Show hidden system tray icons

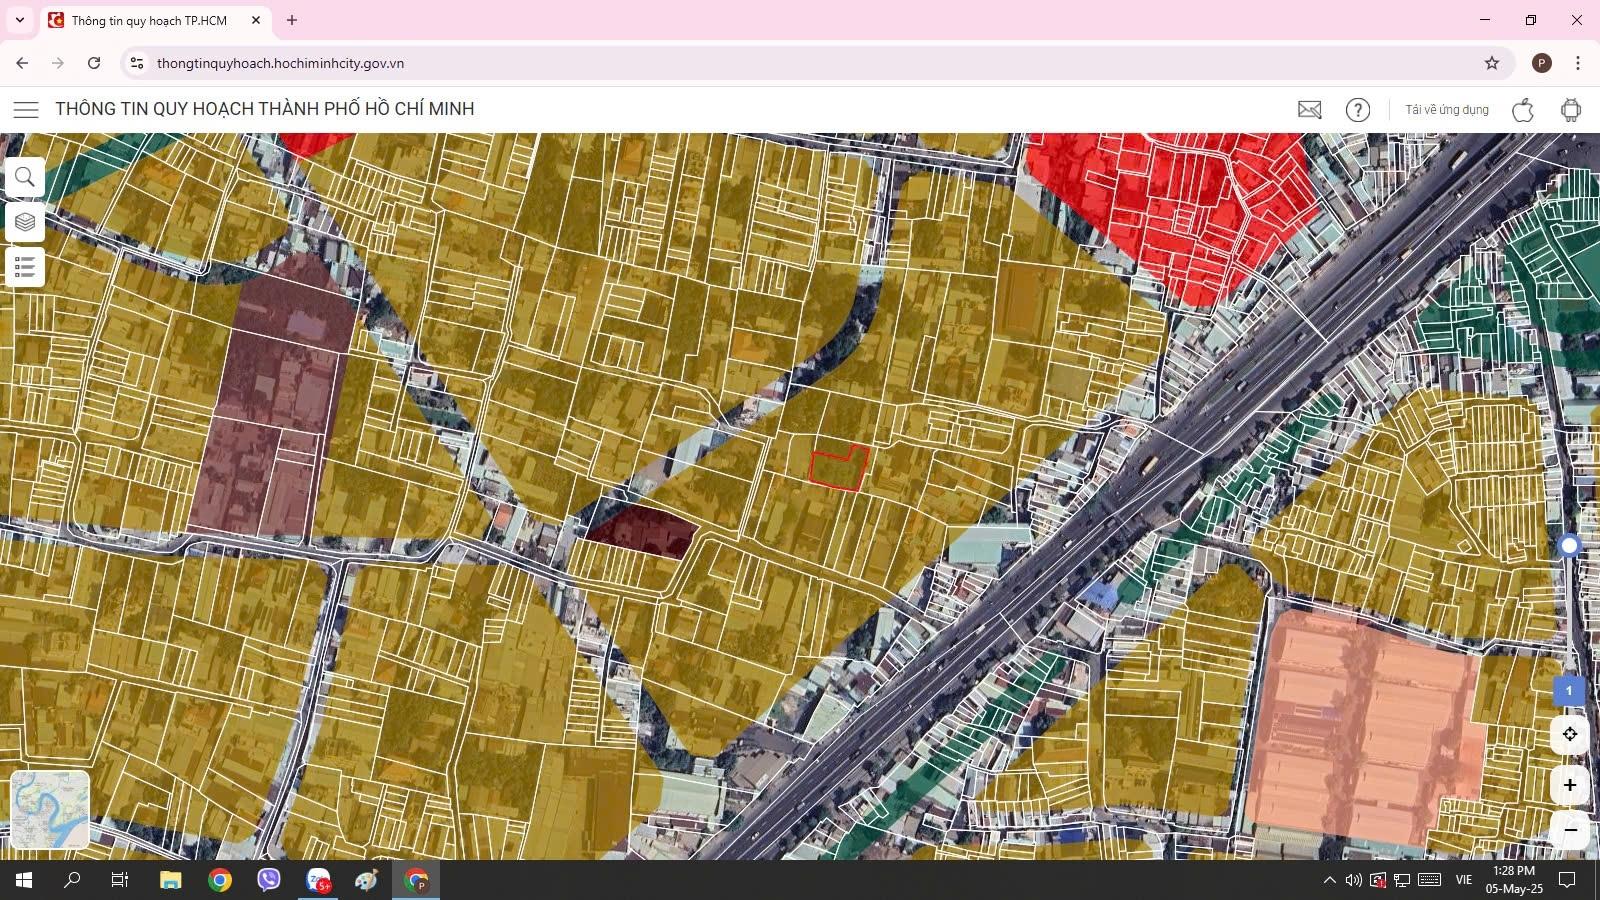coord(1329,880)
